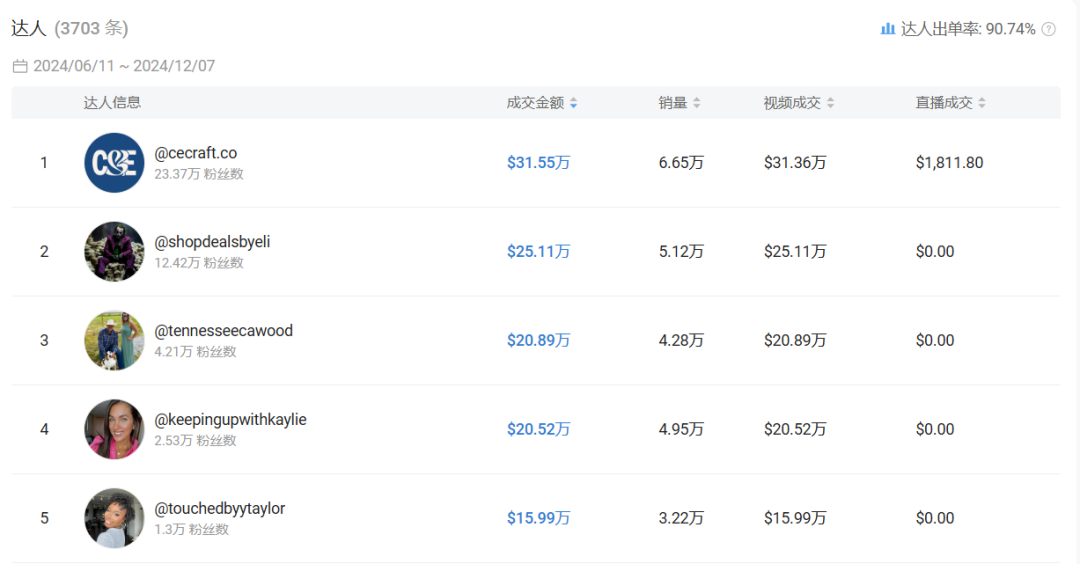Viewport: 1080px width, 564px height.
Task: Open the @cecraft.co profile link
Action: pyautogui.click(x=196, y=153)
